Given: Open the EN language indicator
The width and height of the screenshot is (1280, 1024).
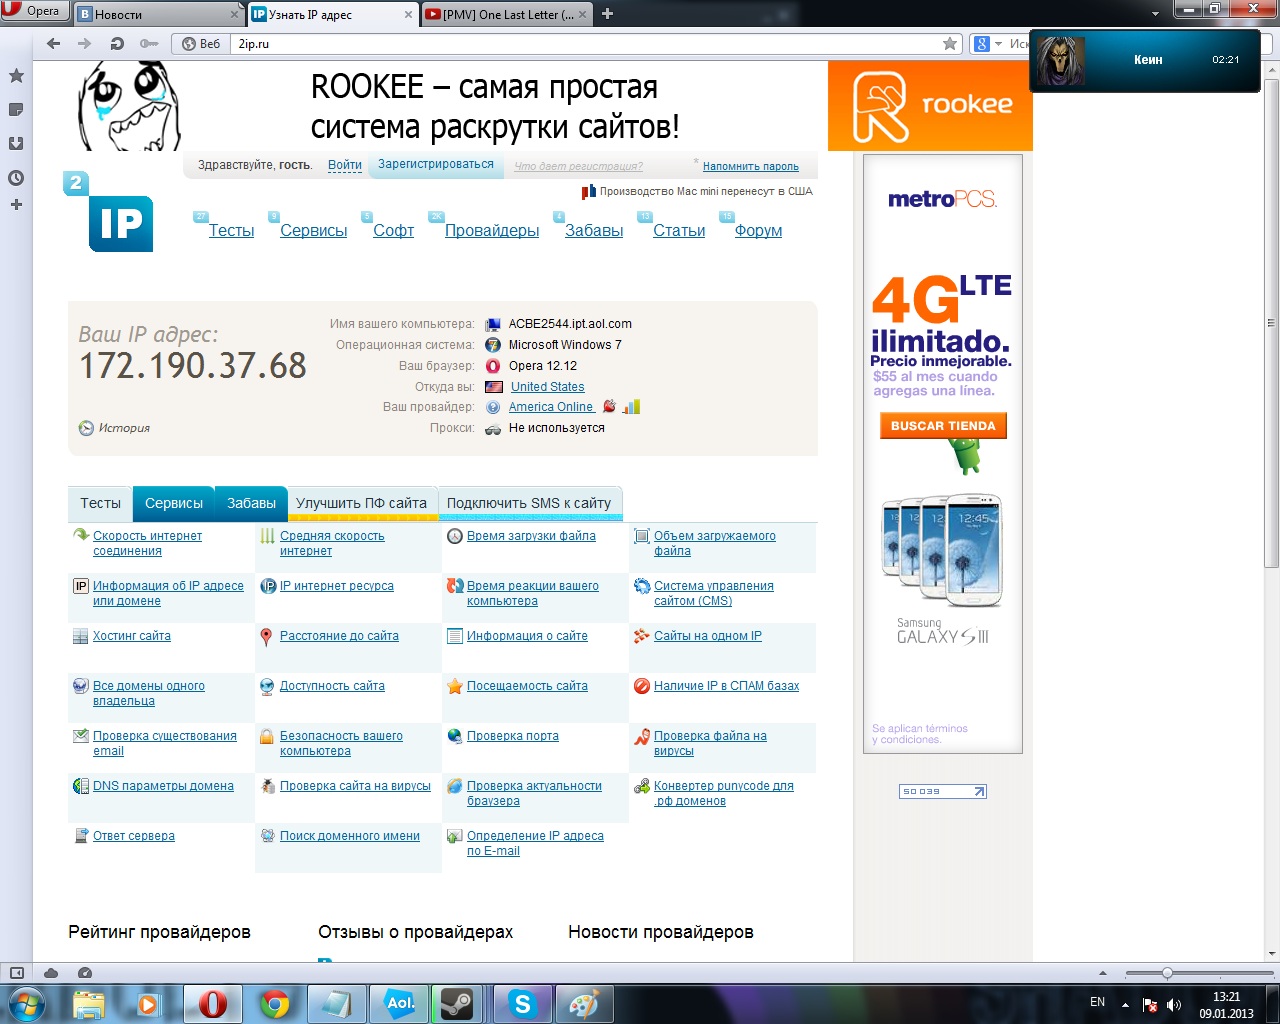Looking at the screenshot, I should 1097,1002.
